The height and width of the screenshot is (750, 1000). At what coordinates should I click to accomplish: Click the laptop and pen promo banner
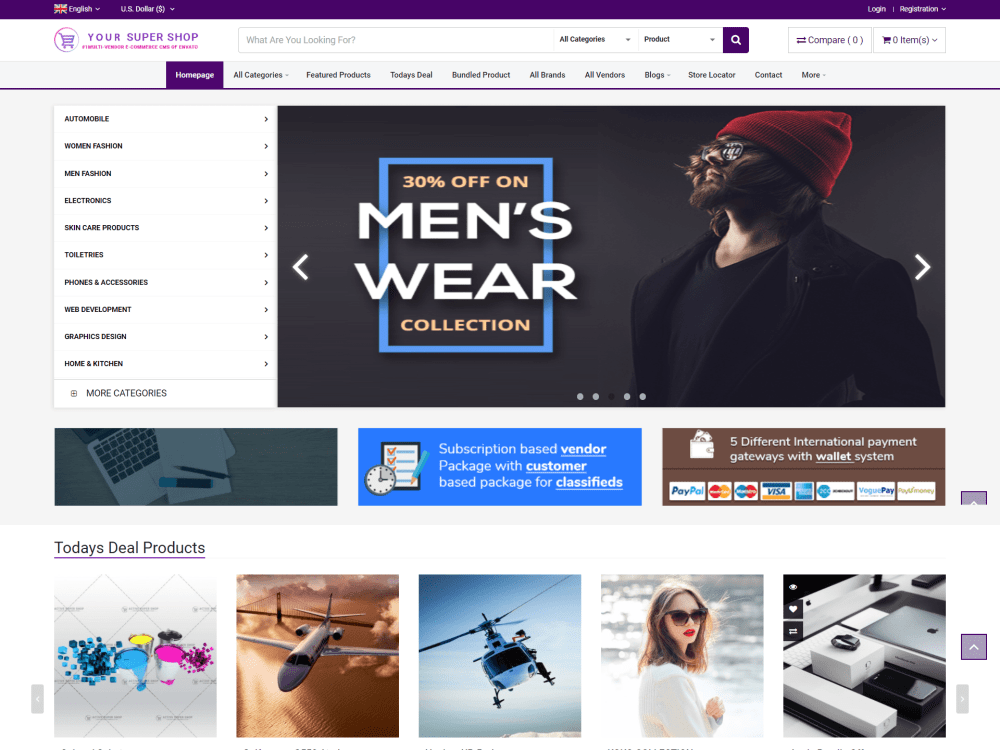pos(196,467)
